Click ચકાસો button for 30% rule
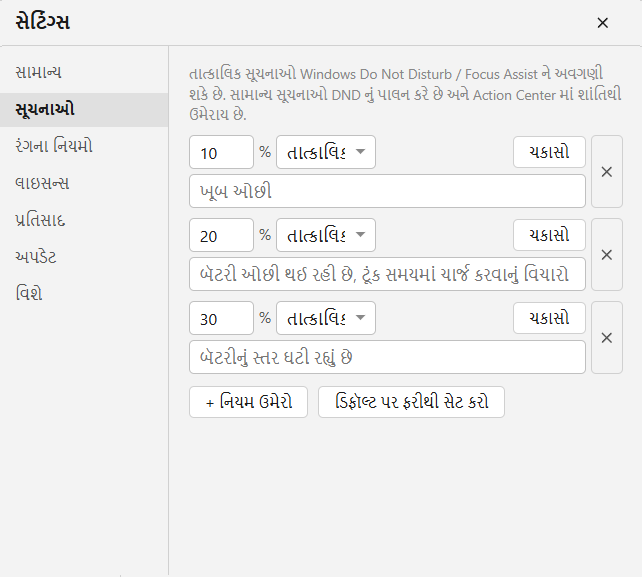The width and height of the screenshot is (642, 577). (x=549, y=318)
